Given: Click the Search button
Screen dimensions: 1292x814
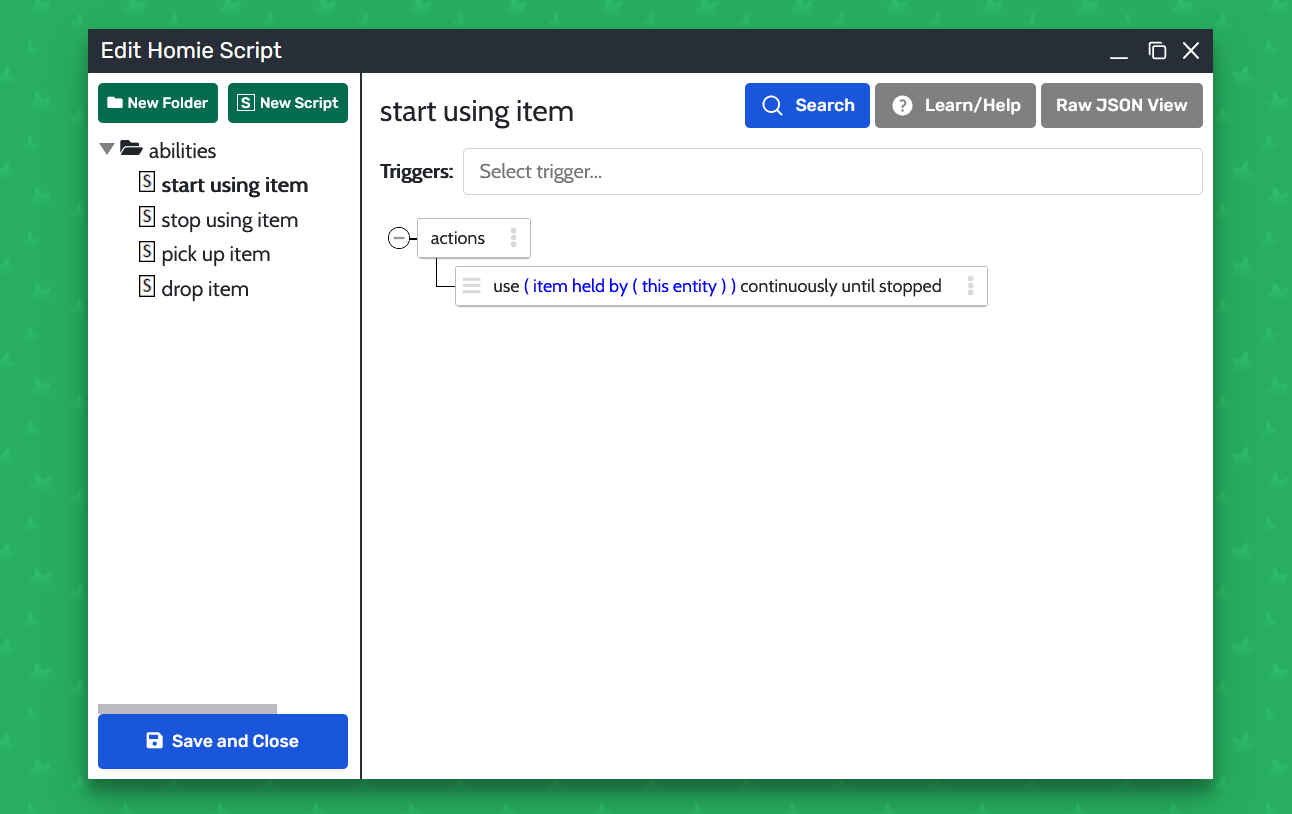Looking at the screenshot, I should (x=807, y=106).
